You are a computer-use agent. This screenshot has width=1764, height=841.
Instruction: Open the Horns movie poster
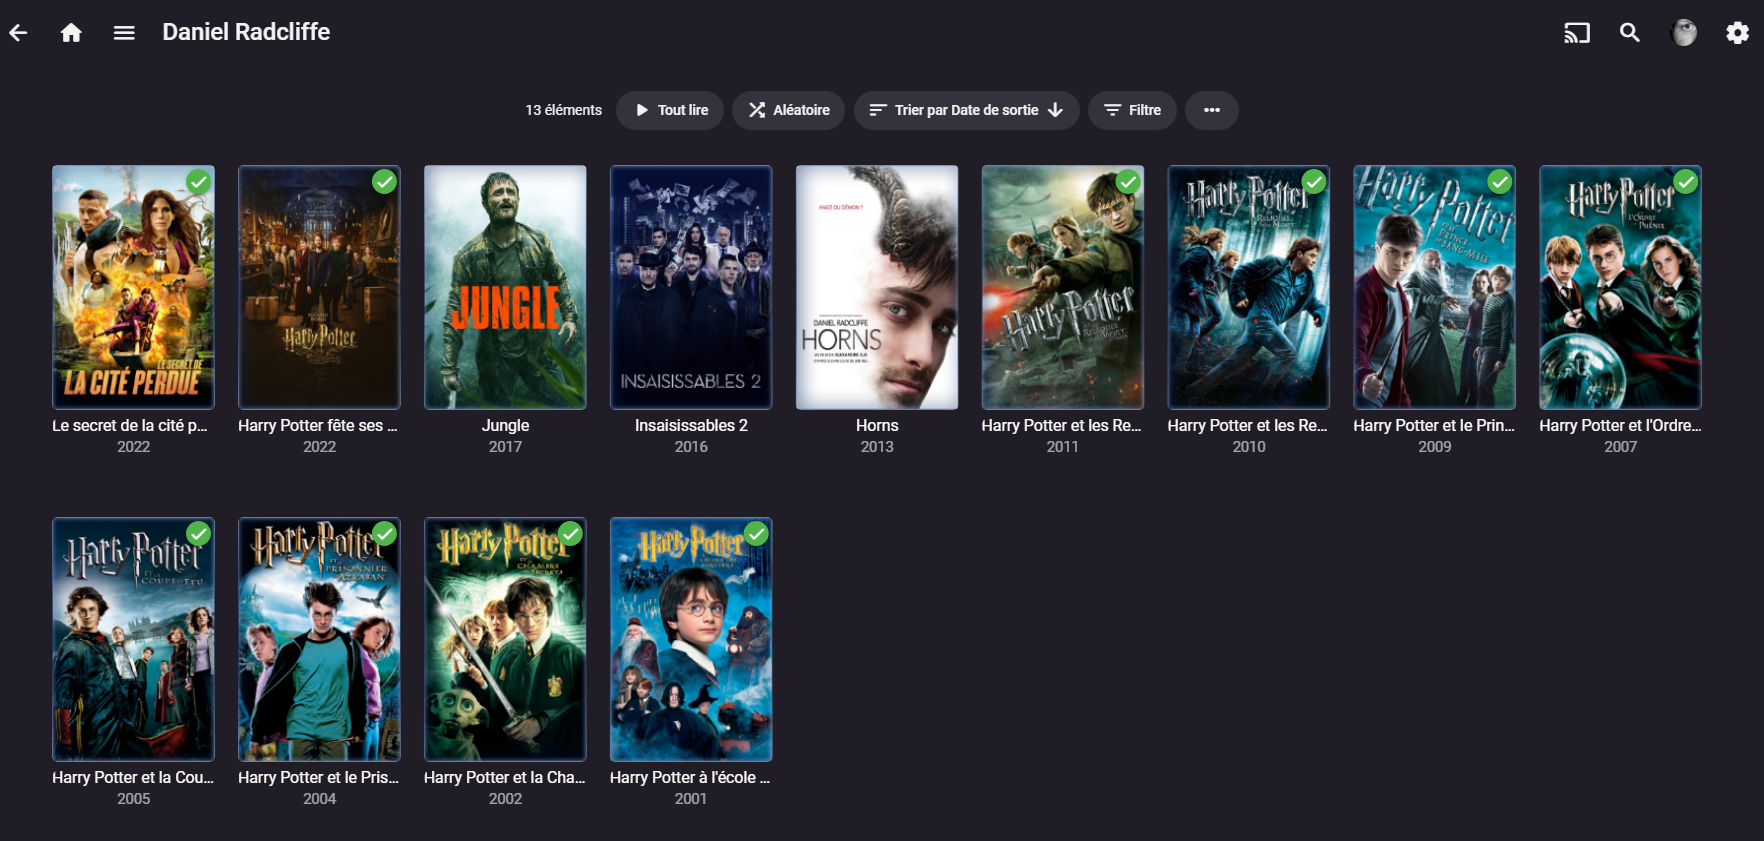tap(877, 287)
